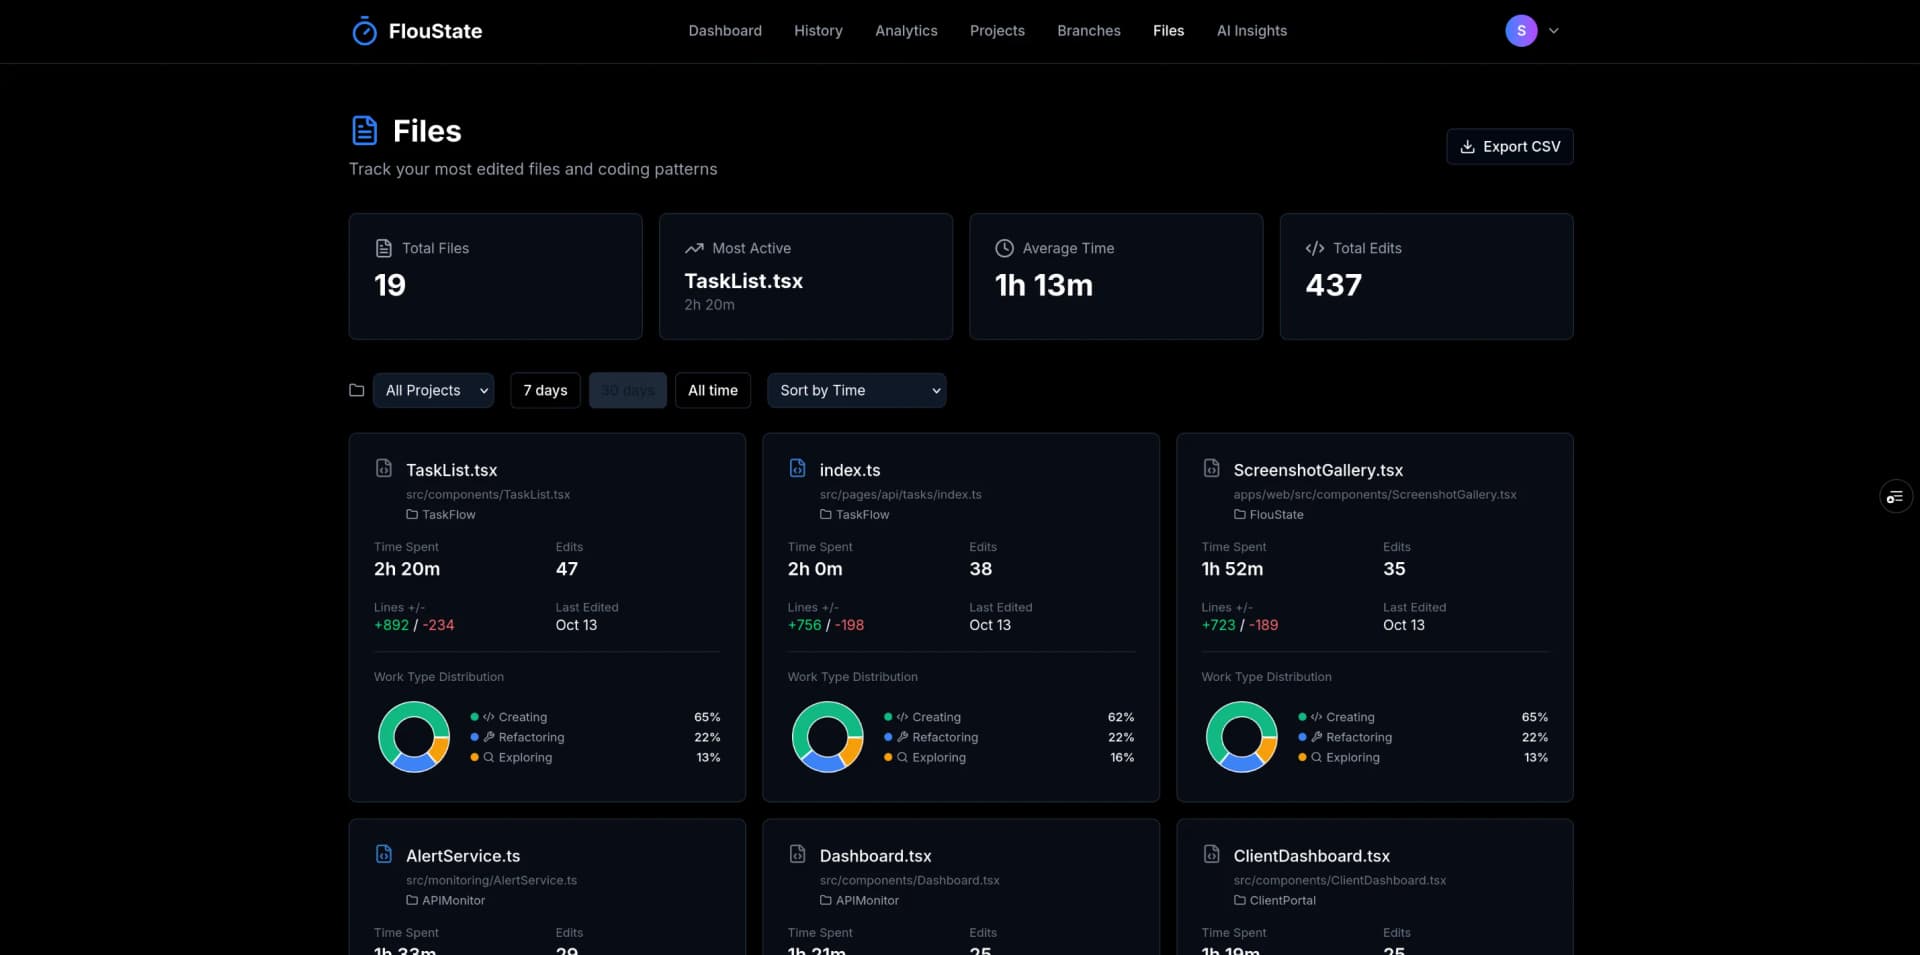Click the folder icon beside the project filter
1920x955 pixels.
coord(356,390)
